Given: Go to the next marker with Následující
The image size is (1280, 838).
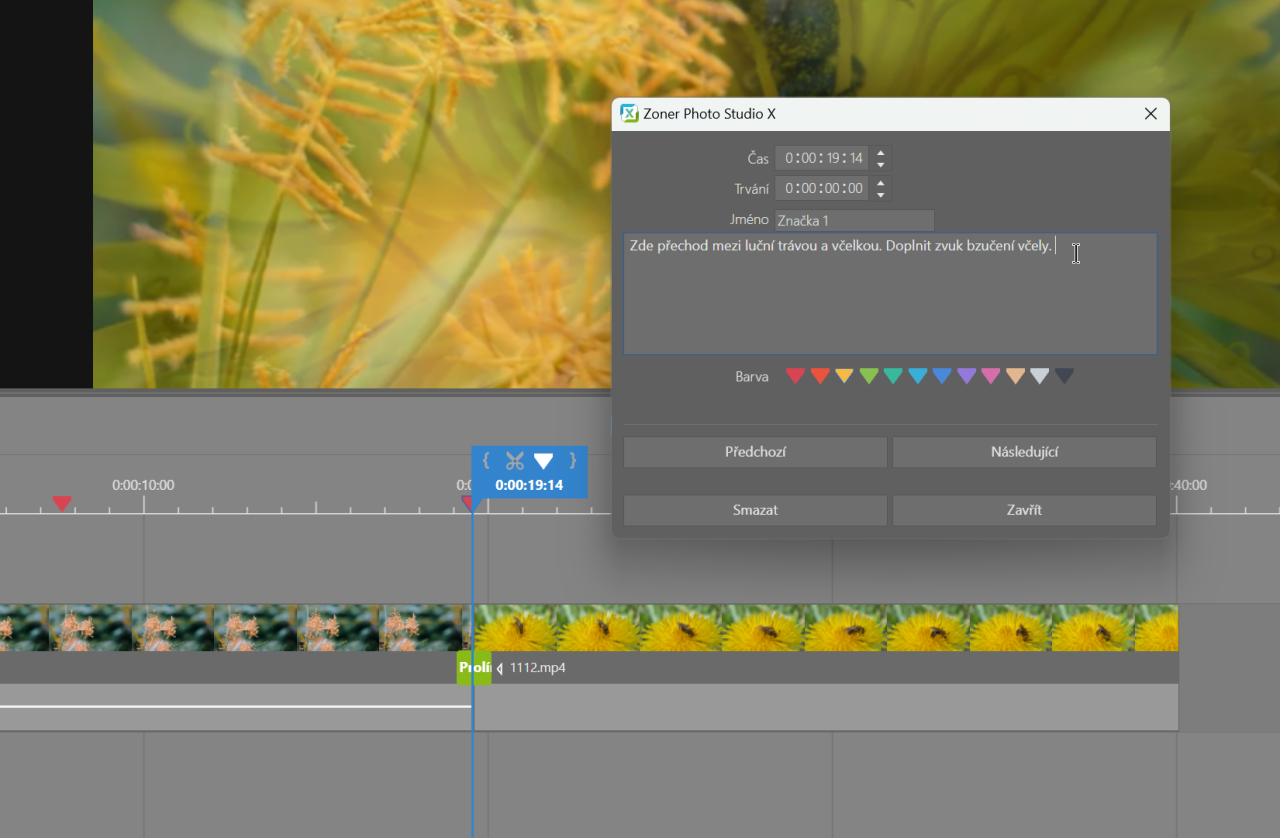Looking at the screenshot, I should click(x=1024, y=452).
